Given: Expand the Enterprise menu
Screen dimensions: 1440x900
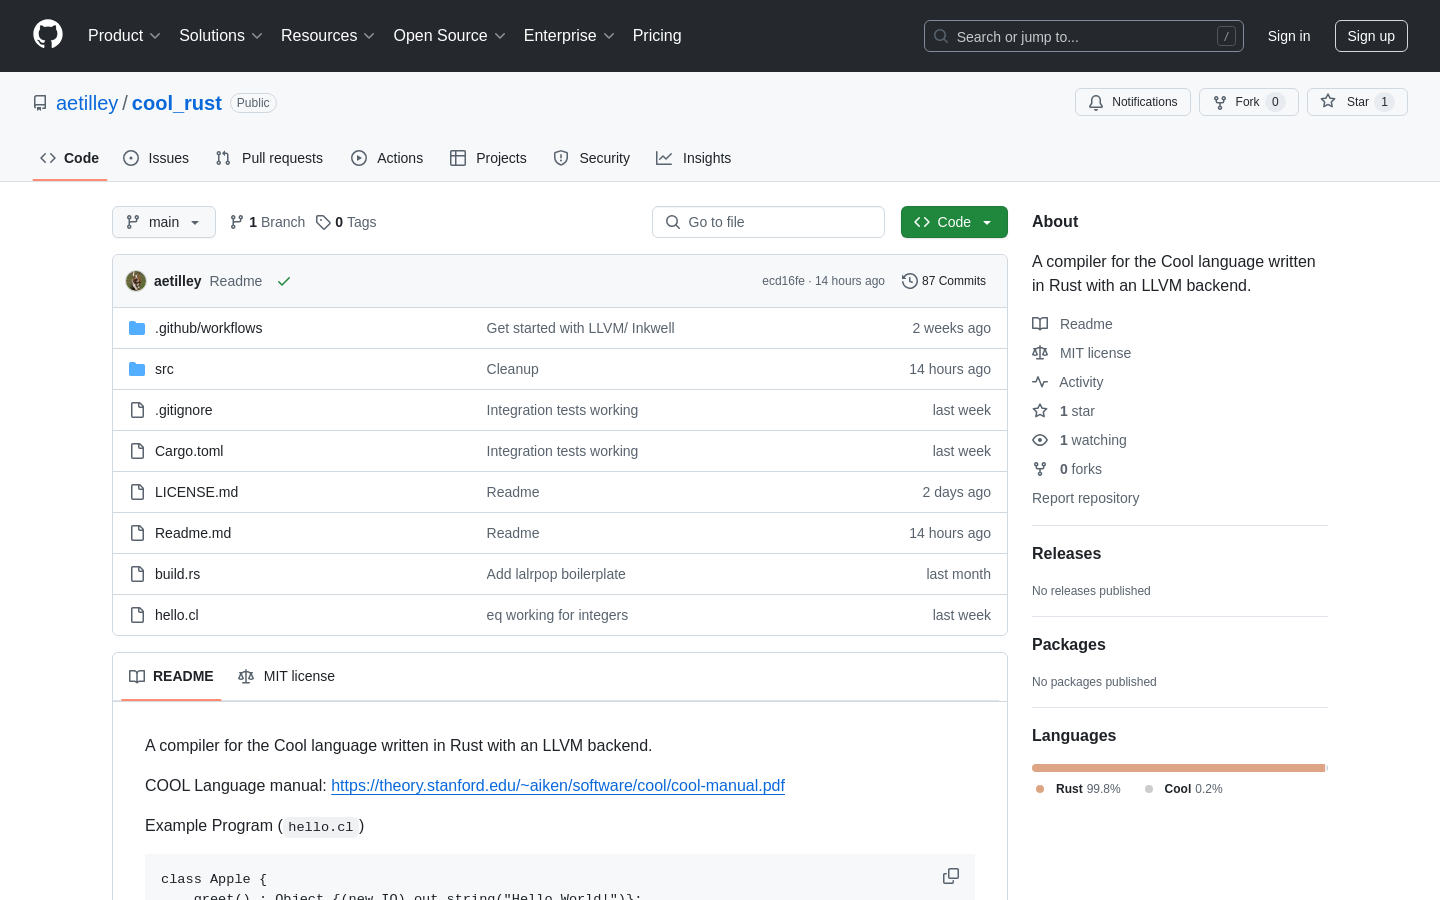Looking at the screenshot, I should (569, 35).
